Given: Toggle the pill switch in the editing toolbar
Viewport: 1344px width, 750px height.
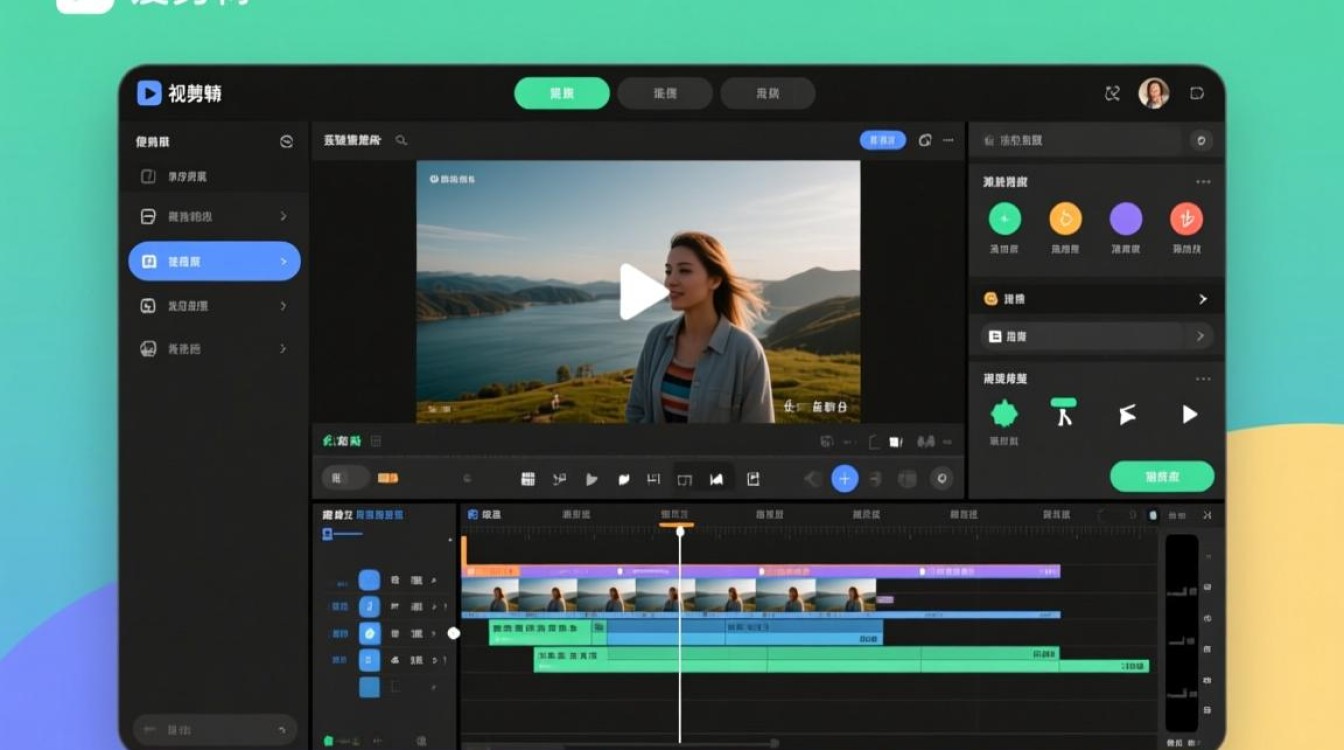Looking at the screenshot, I should click(345, 479).
